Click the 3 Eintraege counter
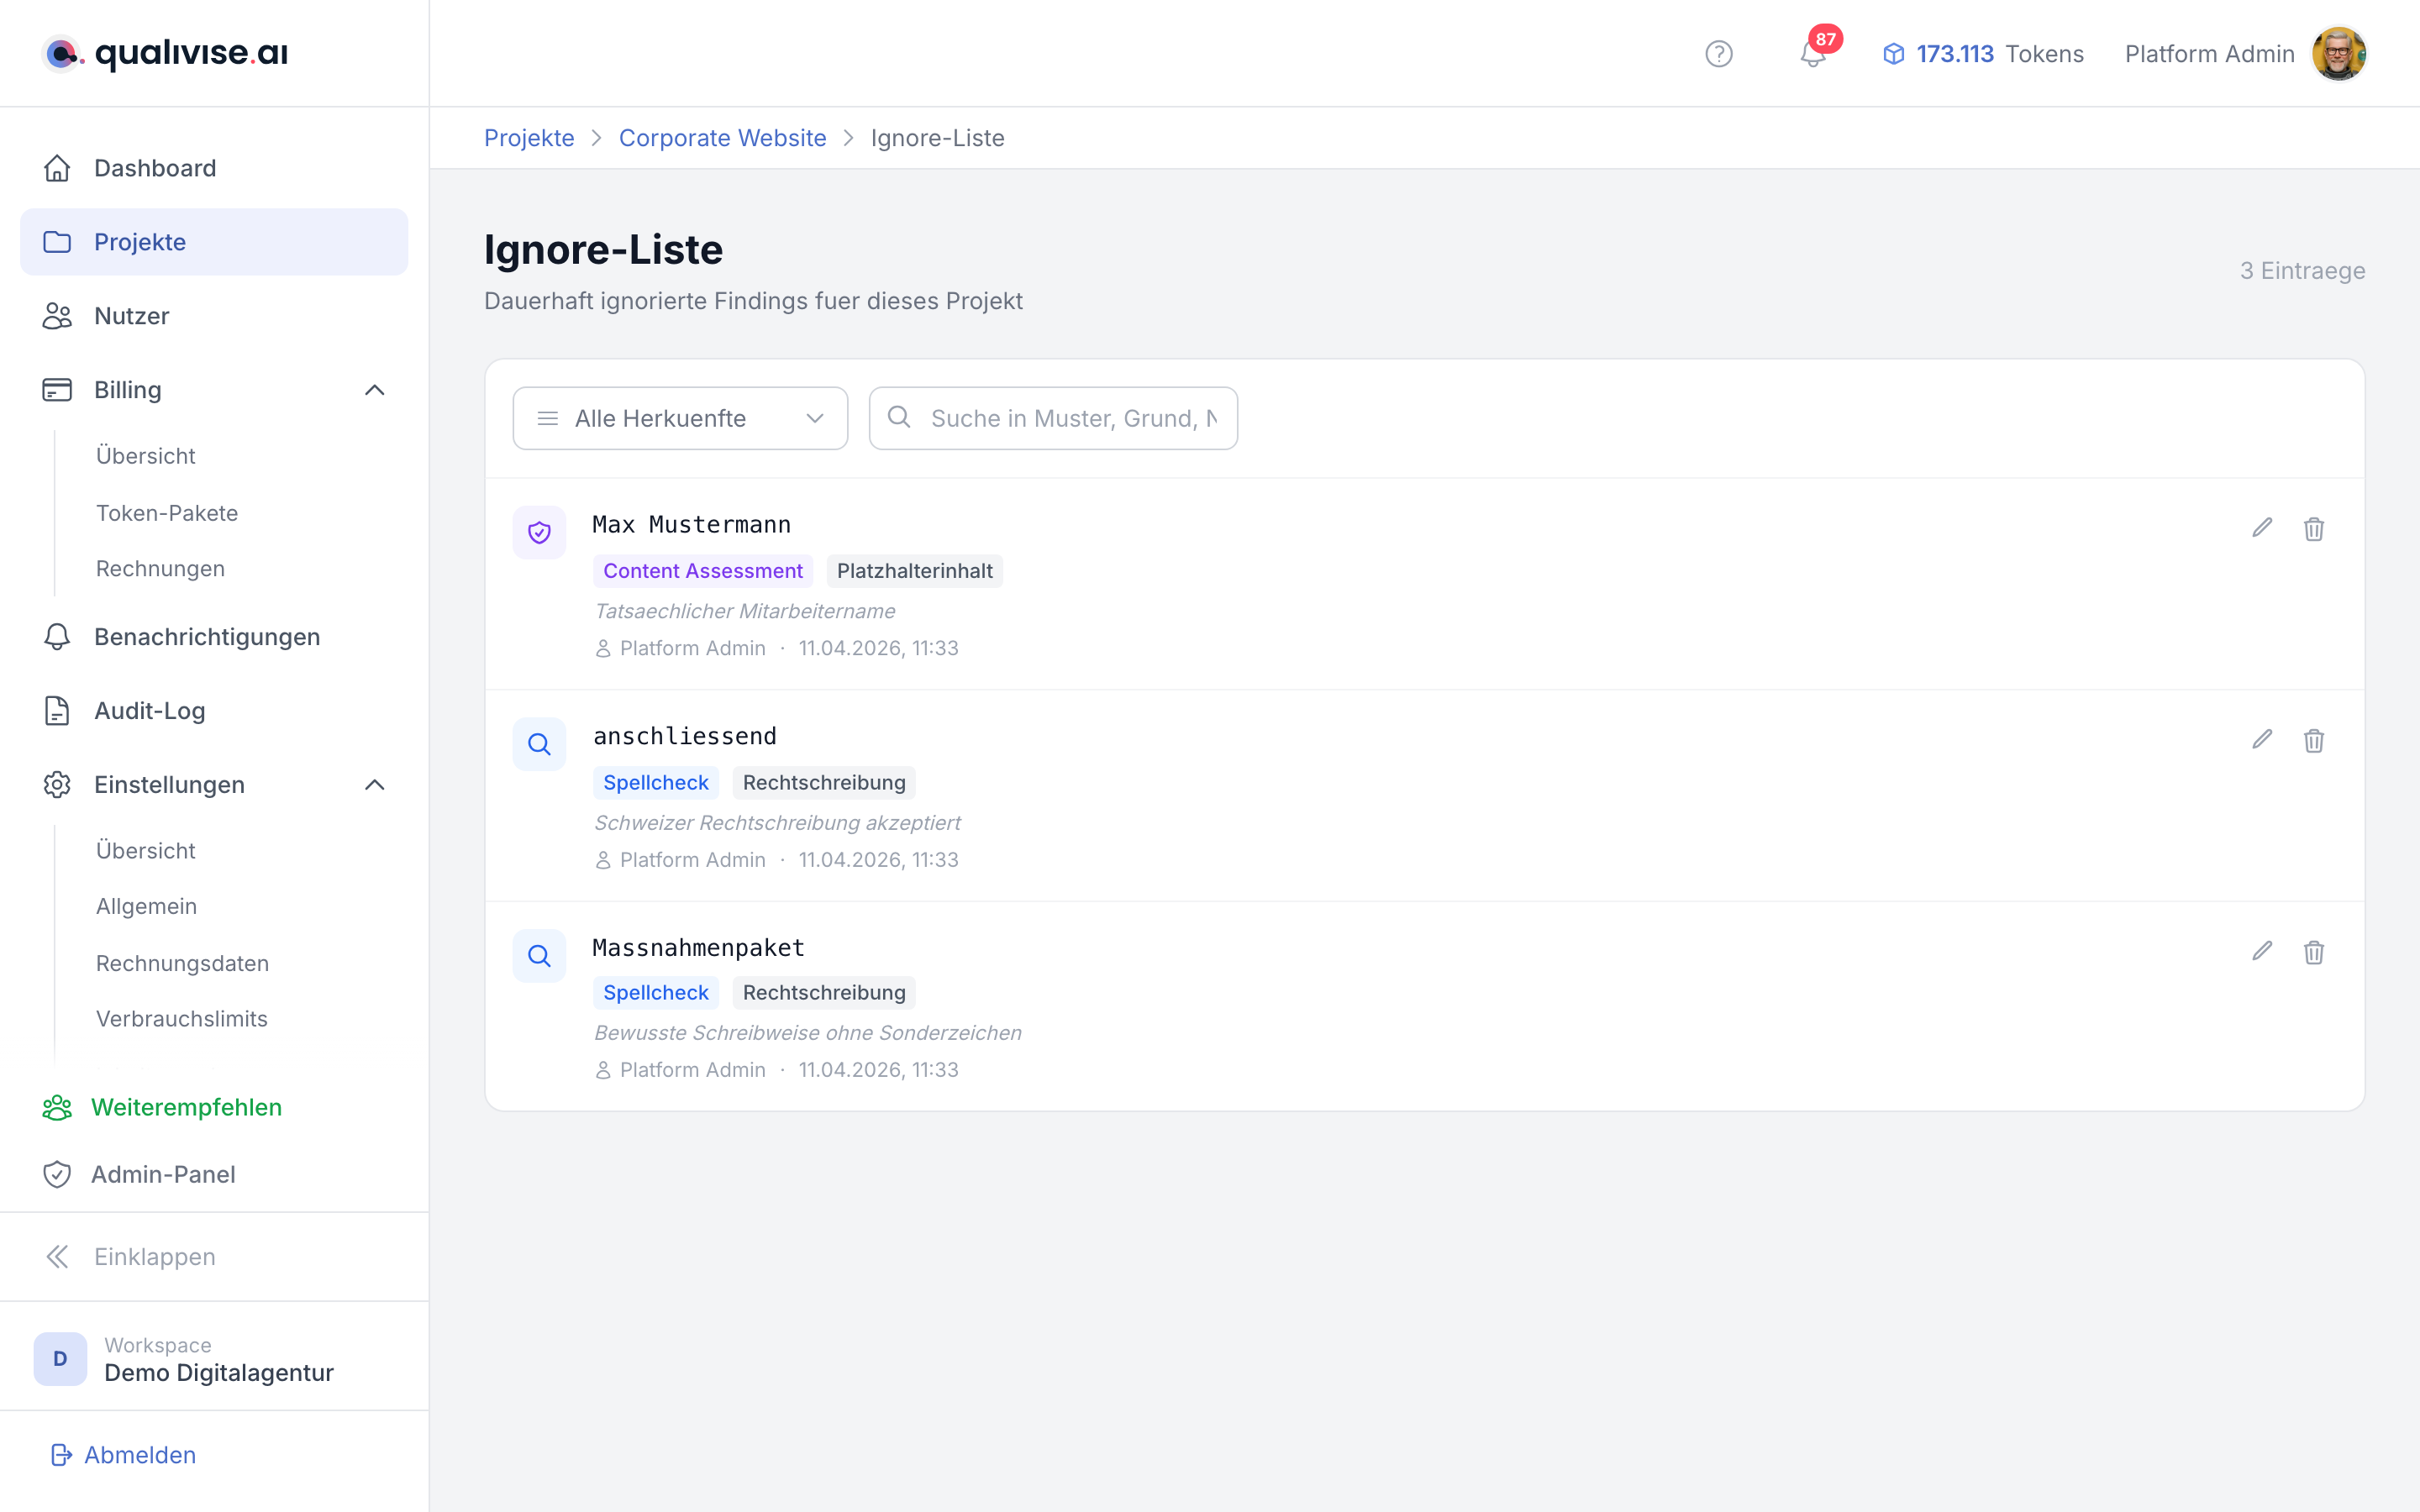This screenshot has width=2420, height=1512. 2302,271
